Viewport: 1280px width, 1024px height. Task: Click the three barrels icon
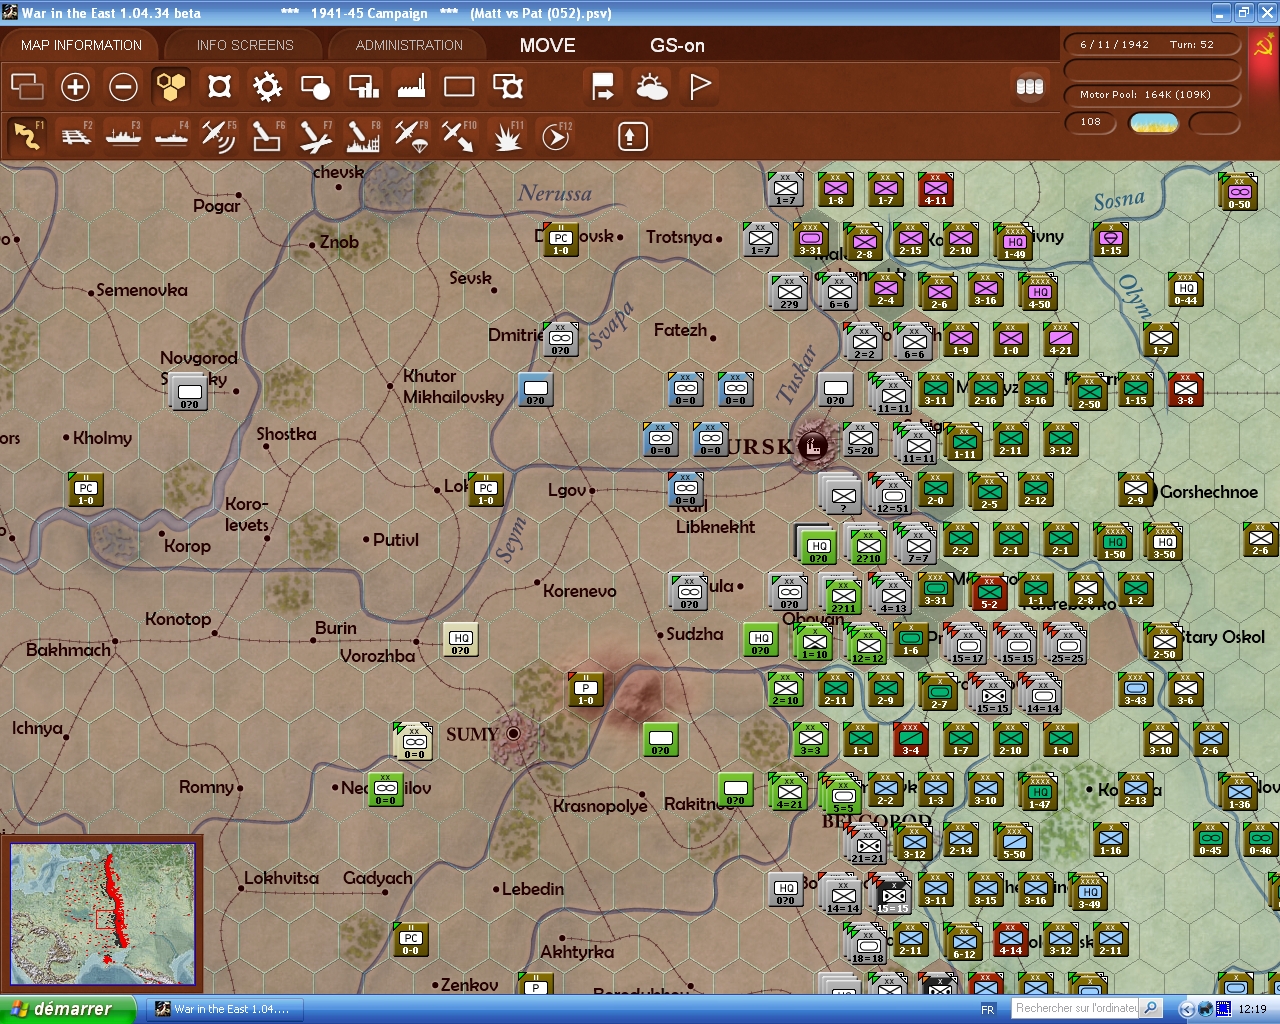click(1030, 87)
